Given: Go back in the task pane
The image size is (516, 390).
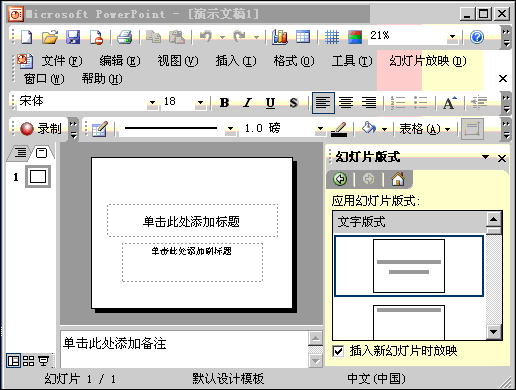Looking at the screenshot, I should pos(340,179).
